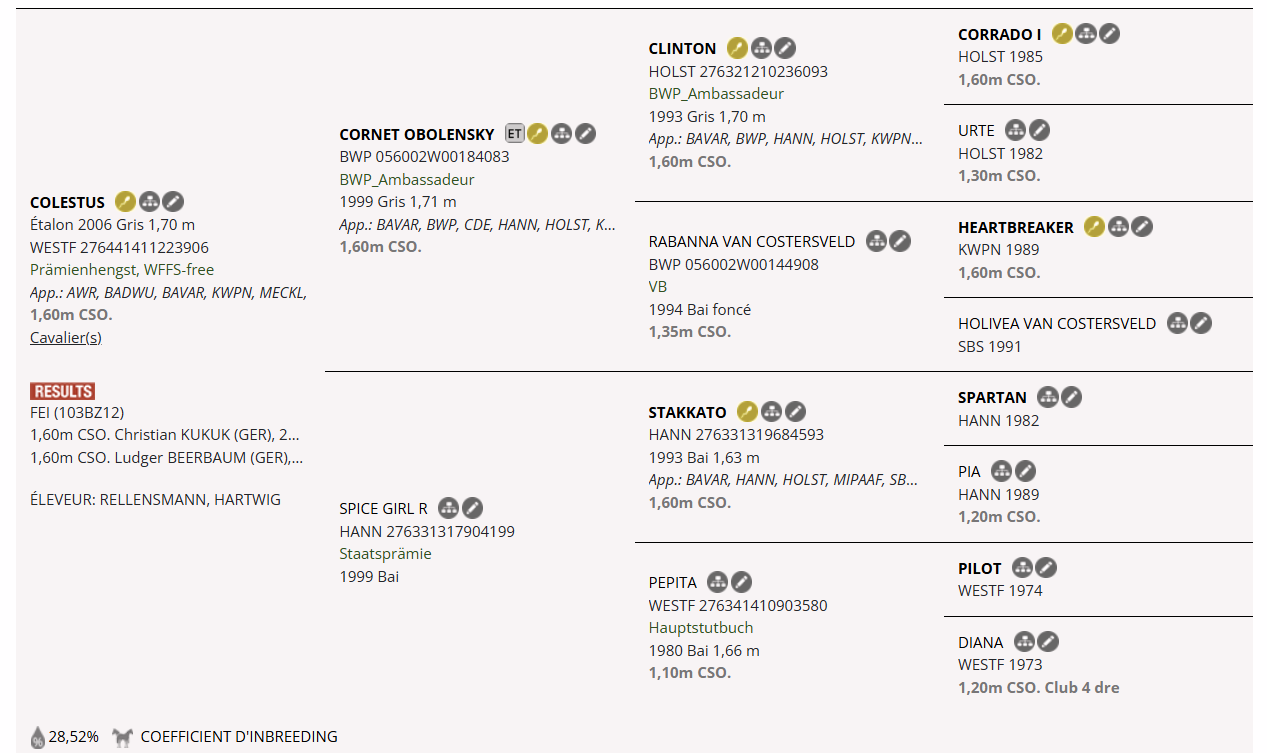Open the CLINTON horse name link

click(x=682, y=48)
